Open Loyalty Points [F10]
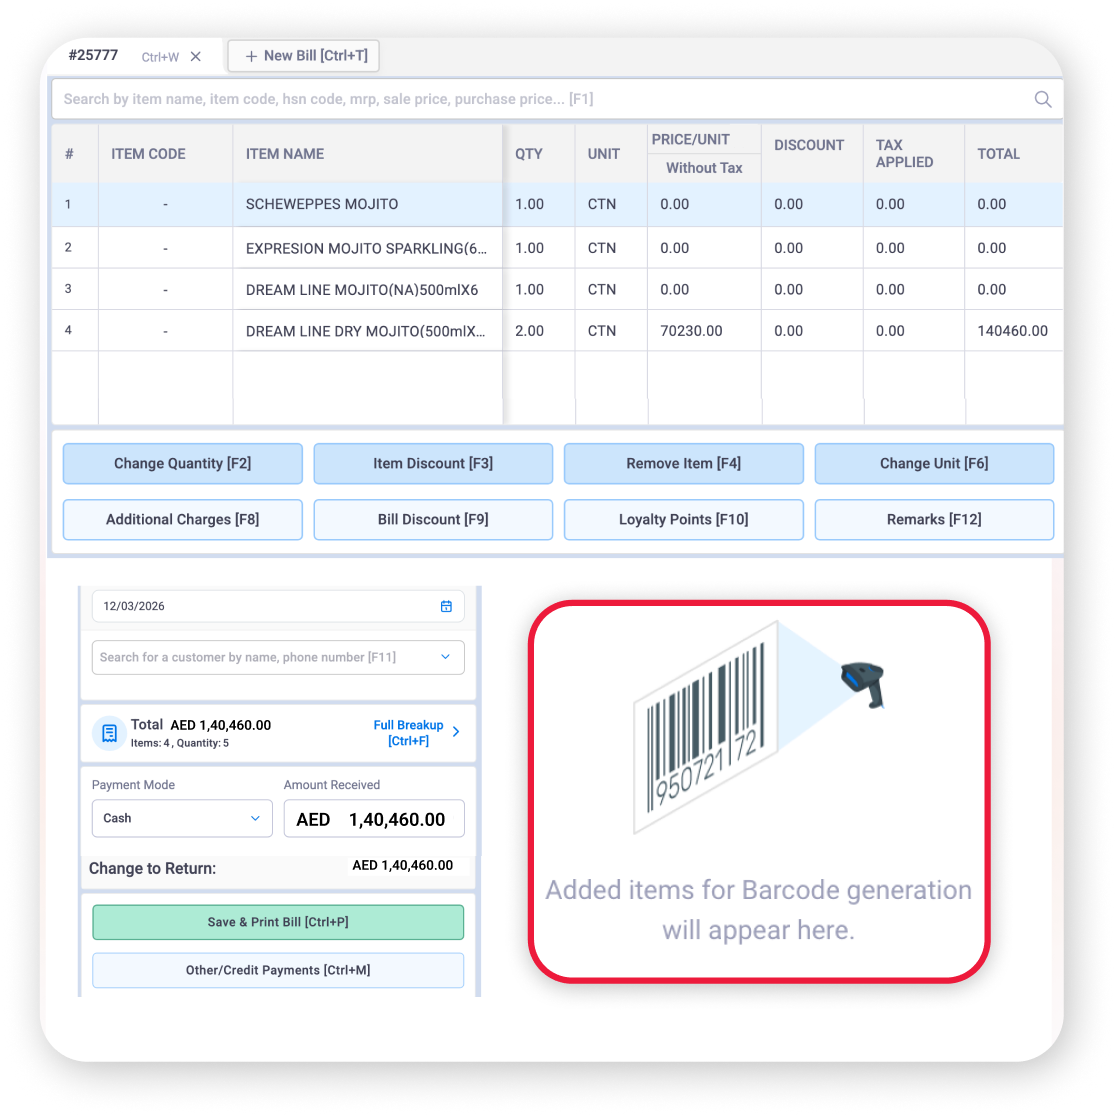The width and height of the screenshot is (1116, 1116). pos(684,520)
